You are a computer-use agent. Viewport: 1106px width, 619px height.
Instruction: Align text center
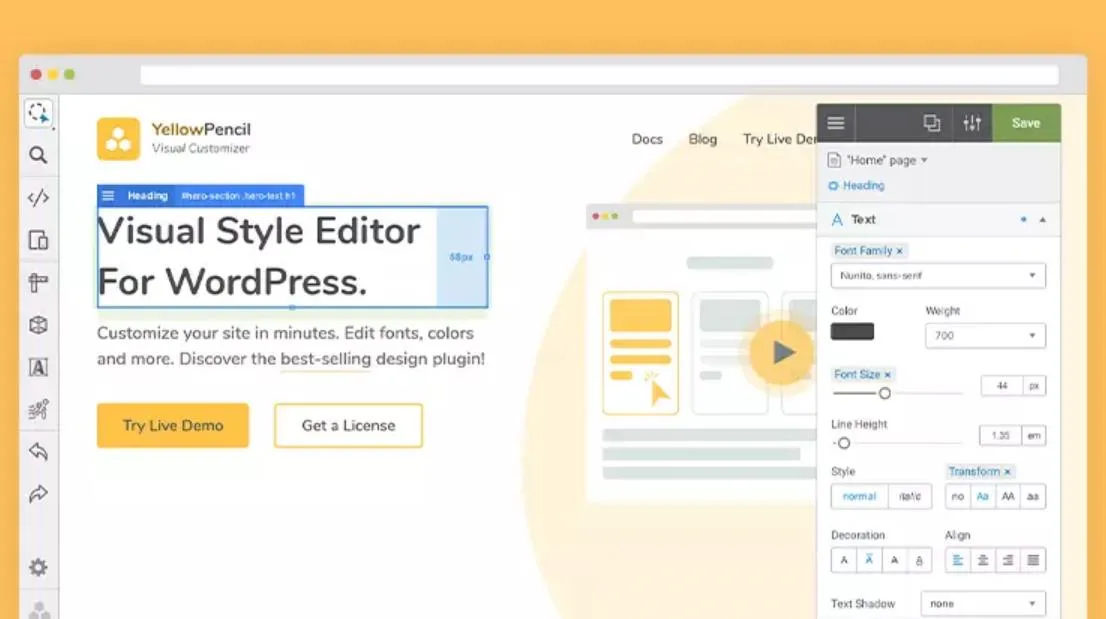pos(983,560)
